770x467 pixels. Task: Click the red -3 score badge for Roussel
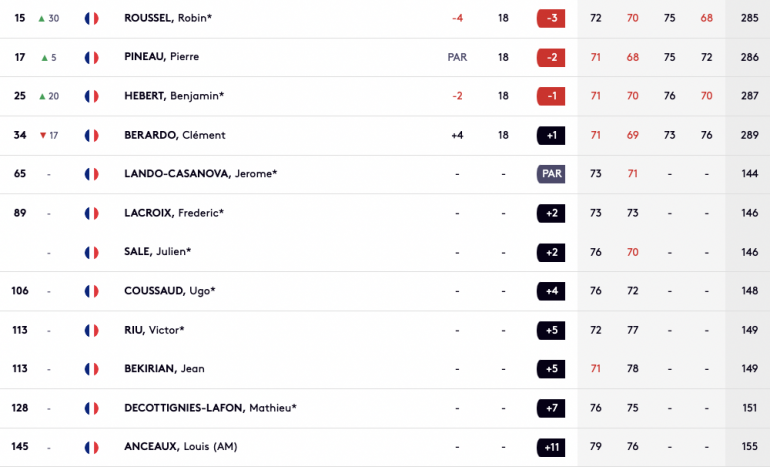pos(551,18)
